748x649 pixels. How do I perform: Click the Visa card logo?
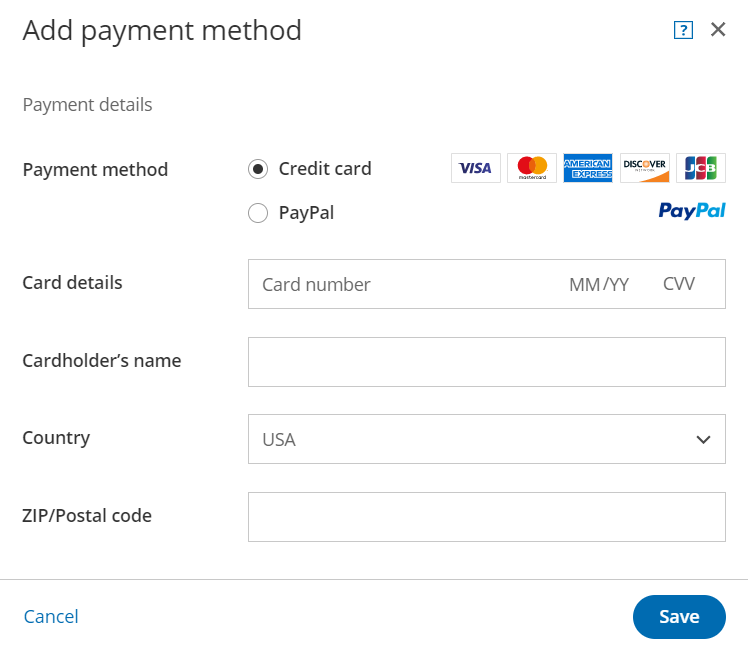point(475,168)
